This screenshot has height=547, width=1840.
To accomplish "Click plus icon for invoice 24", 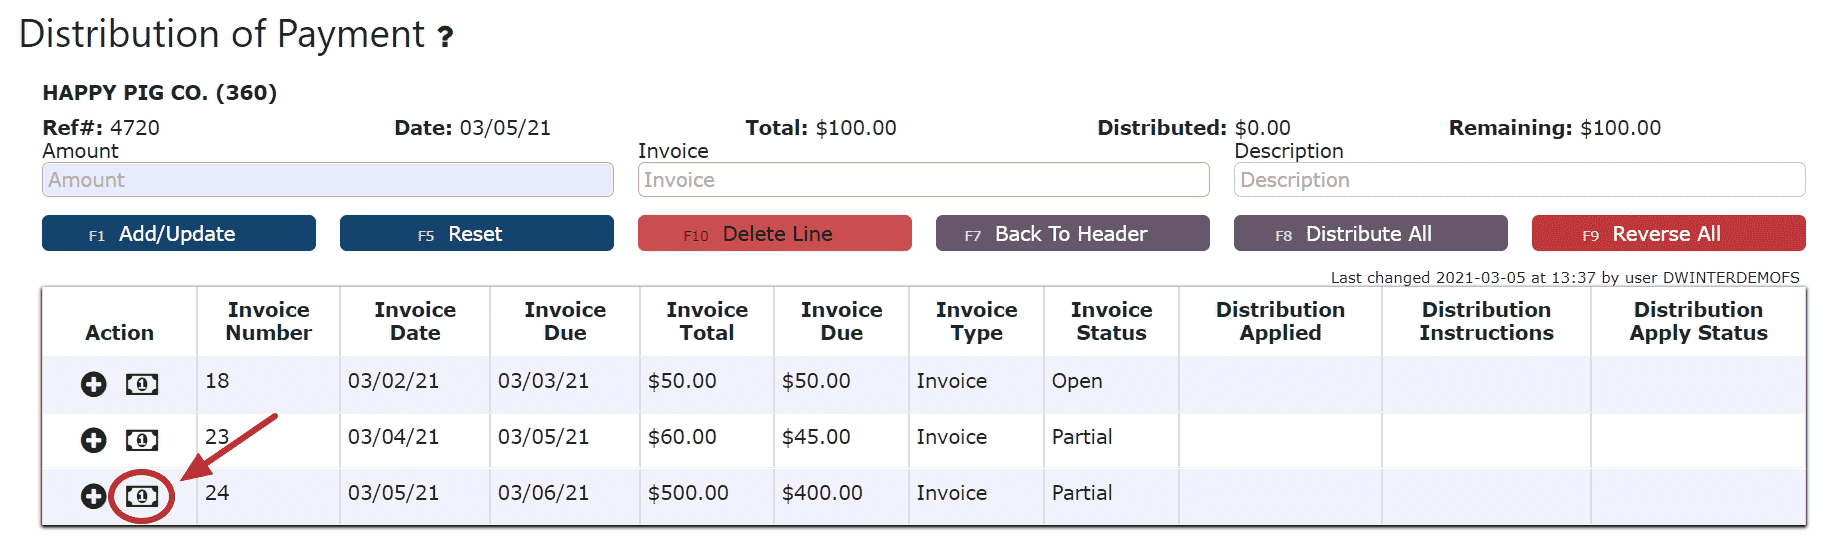I will (x=94, y=496).
